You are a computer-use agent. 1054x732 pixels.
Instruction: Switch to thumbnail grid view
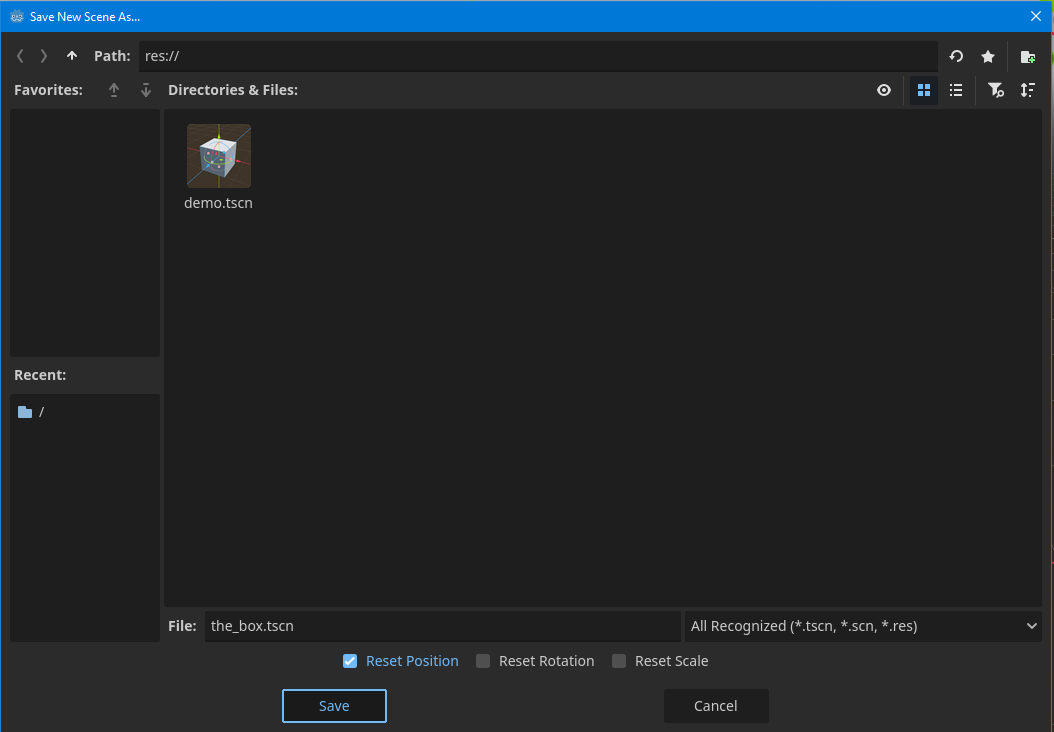pos(924,90)
